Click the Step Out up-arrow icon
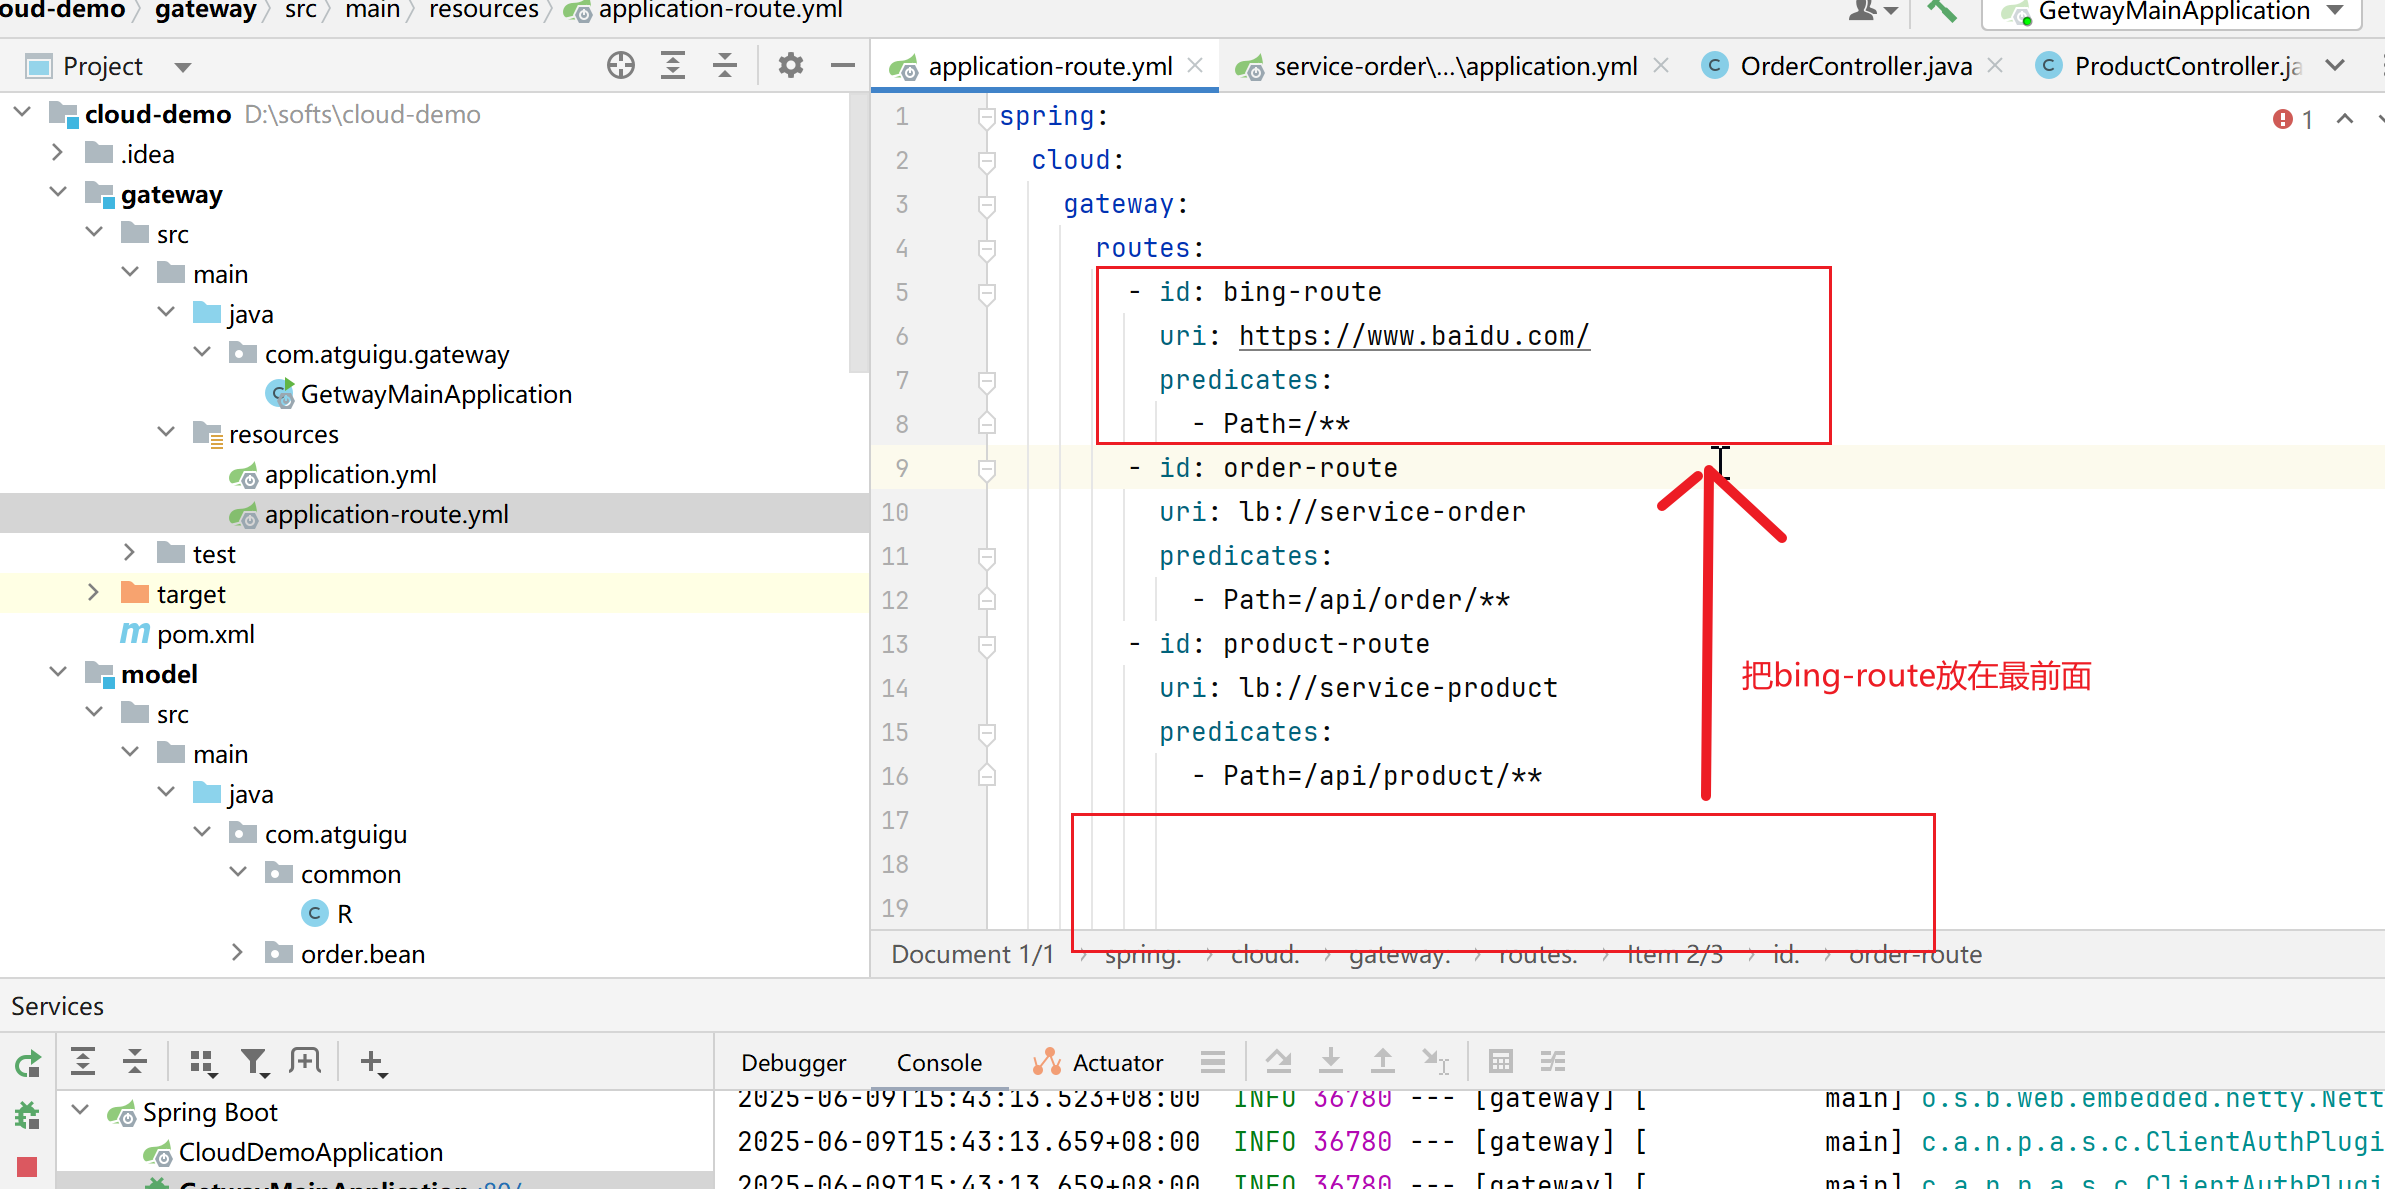The height and width of the screenshot is (1189, 2385). [1383, 1062]
